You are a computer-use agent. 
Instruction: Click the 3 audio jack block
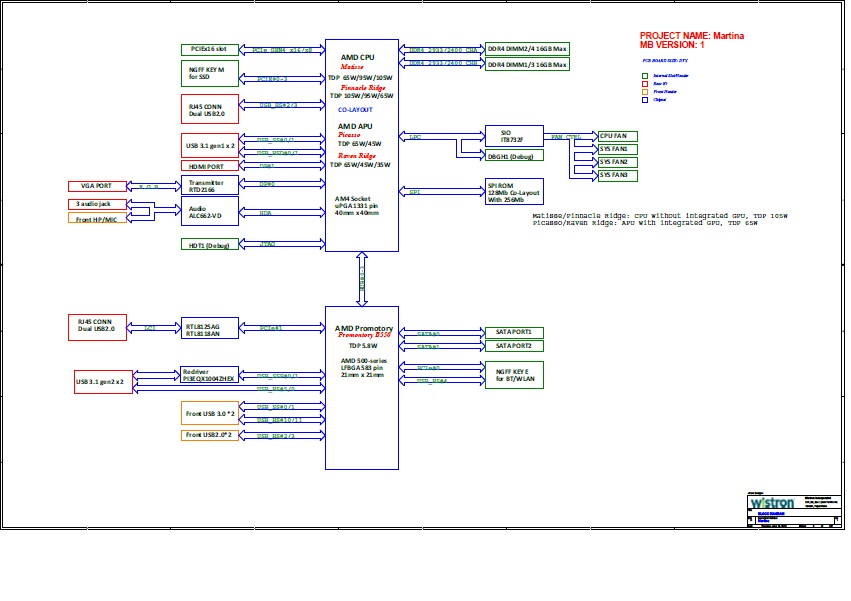(x=97, y=204)
